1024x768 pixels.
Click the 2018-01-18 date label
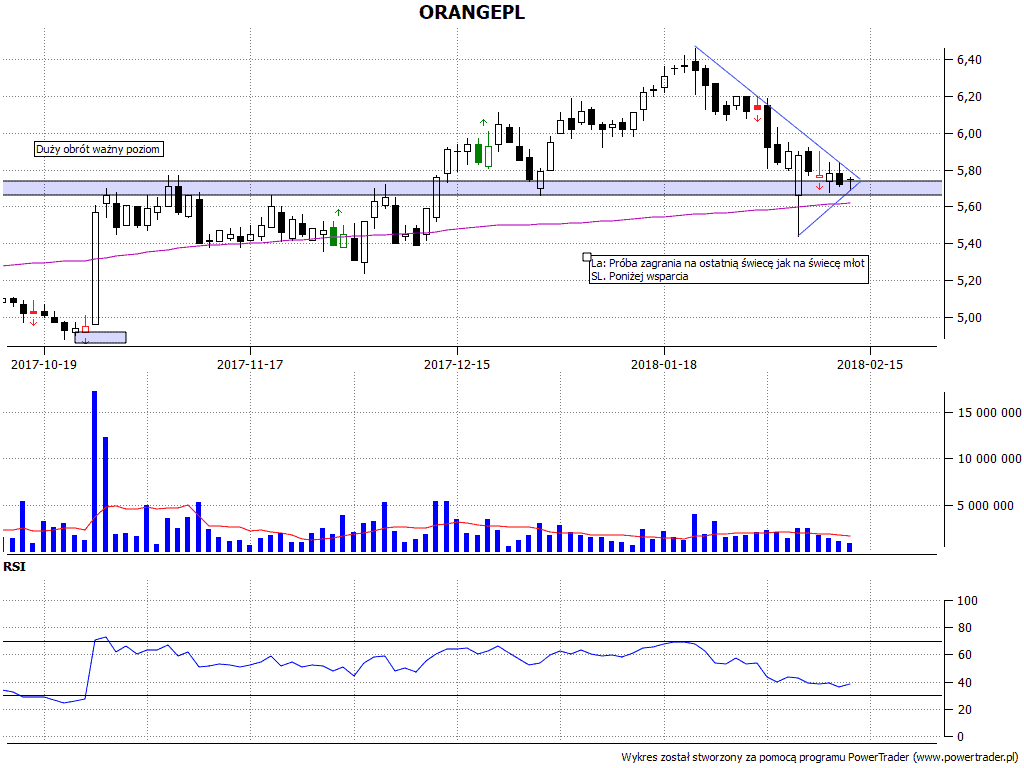coord(664,364)
